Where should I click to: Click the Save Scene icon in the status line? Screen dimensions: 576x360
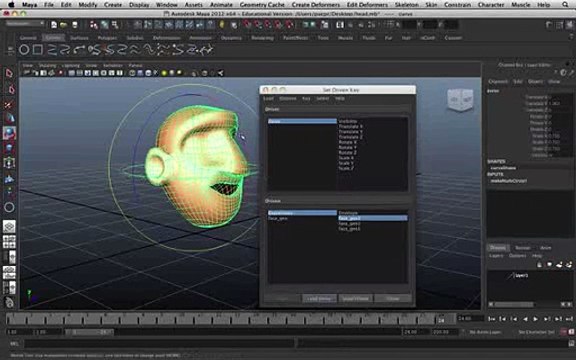pos(75,25)
